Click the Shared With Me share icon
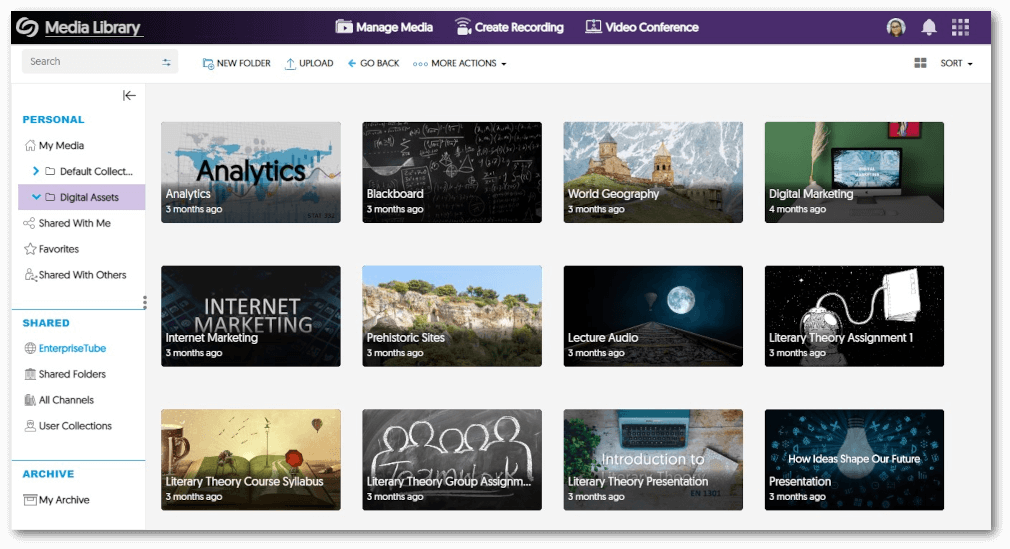The image size is (1010, 549). pyautogui.click(x=30, y=223)
